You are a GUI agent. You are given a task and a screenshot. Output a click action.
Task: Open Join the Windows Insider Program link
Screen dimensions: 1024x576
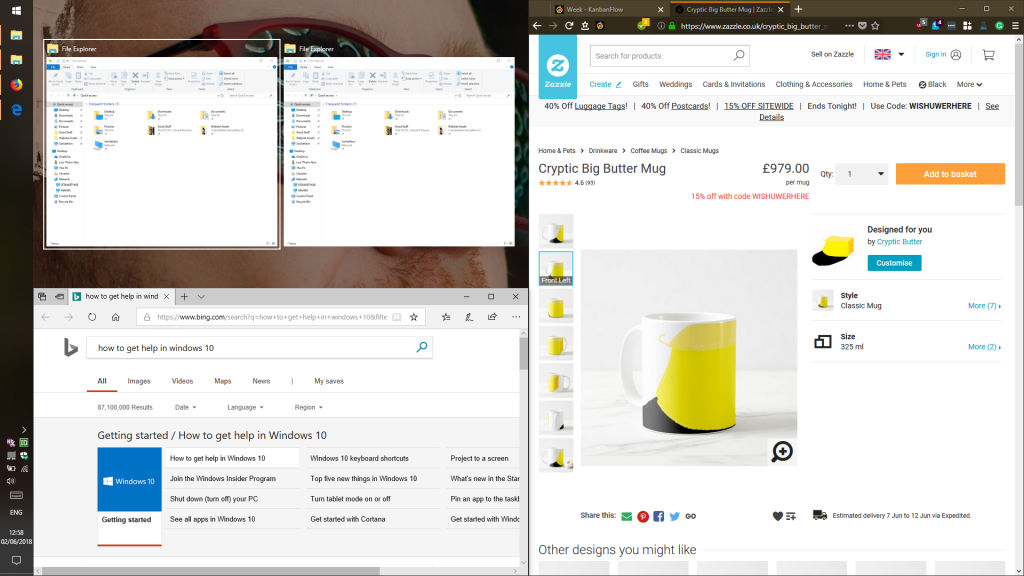tap(223, 479)
